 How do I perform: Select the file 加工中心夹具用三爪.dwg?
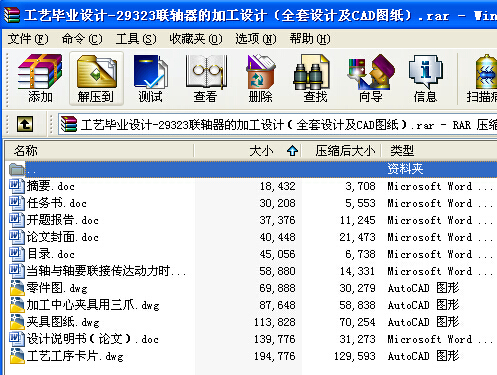point(93,305)
